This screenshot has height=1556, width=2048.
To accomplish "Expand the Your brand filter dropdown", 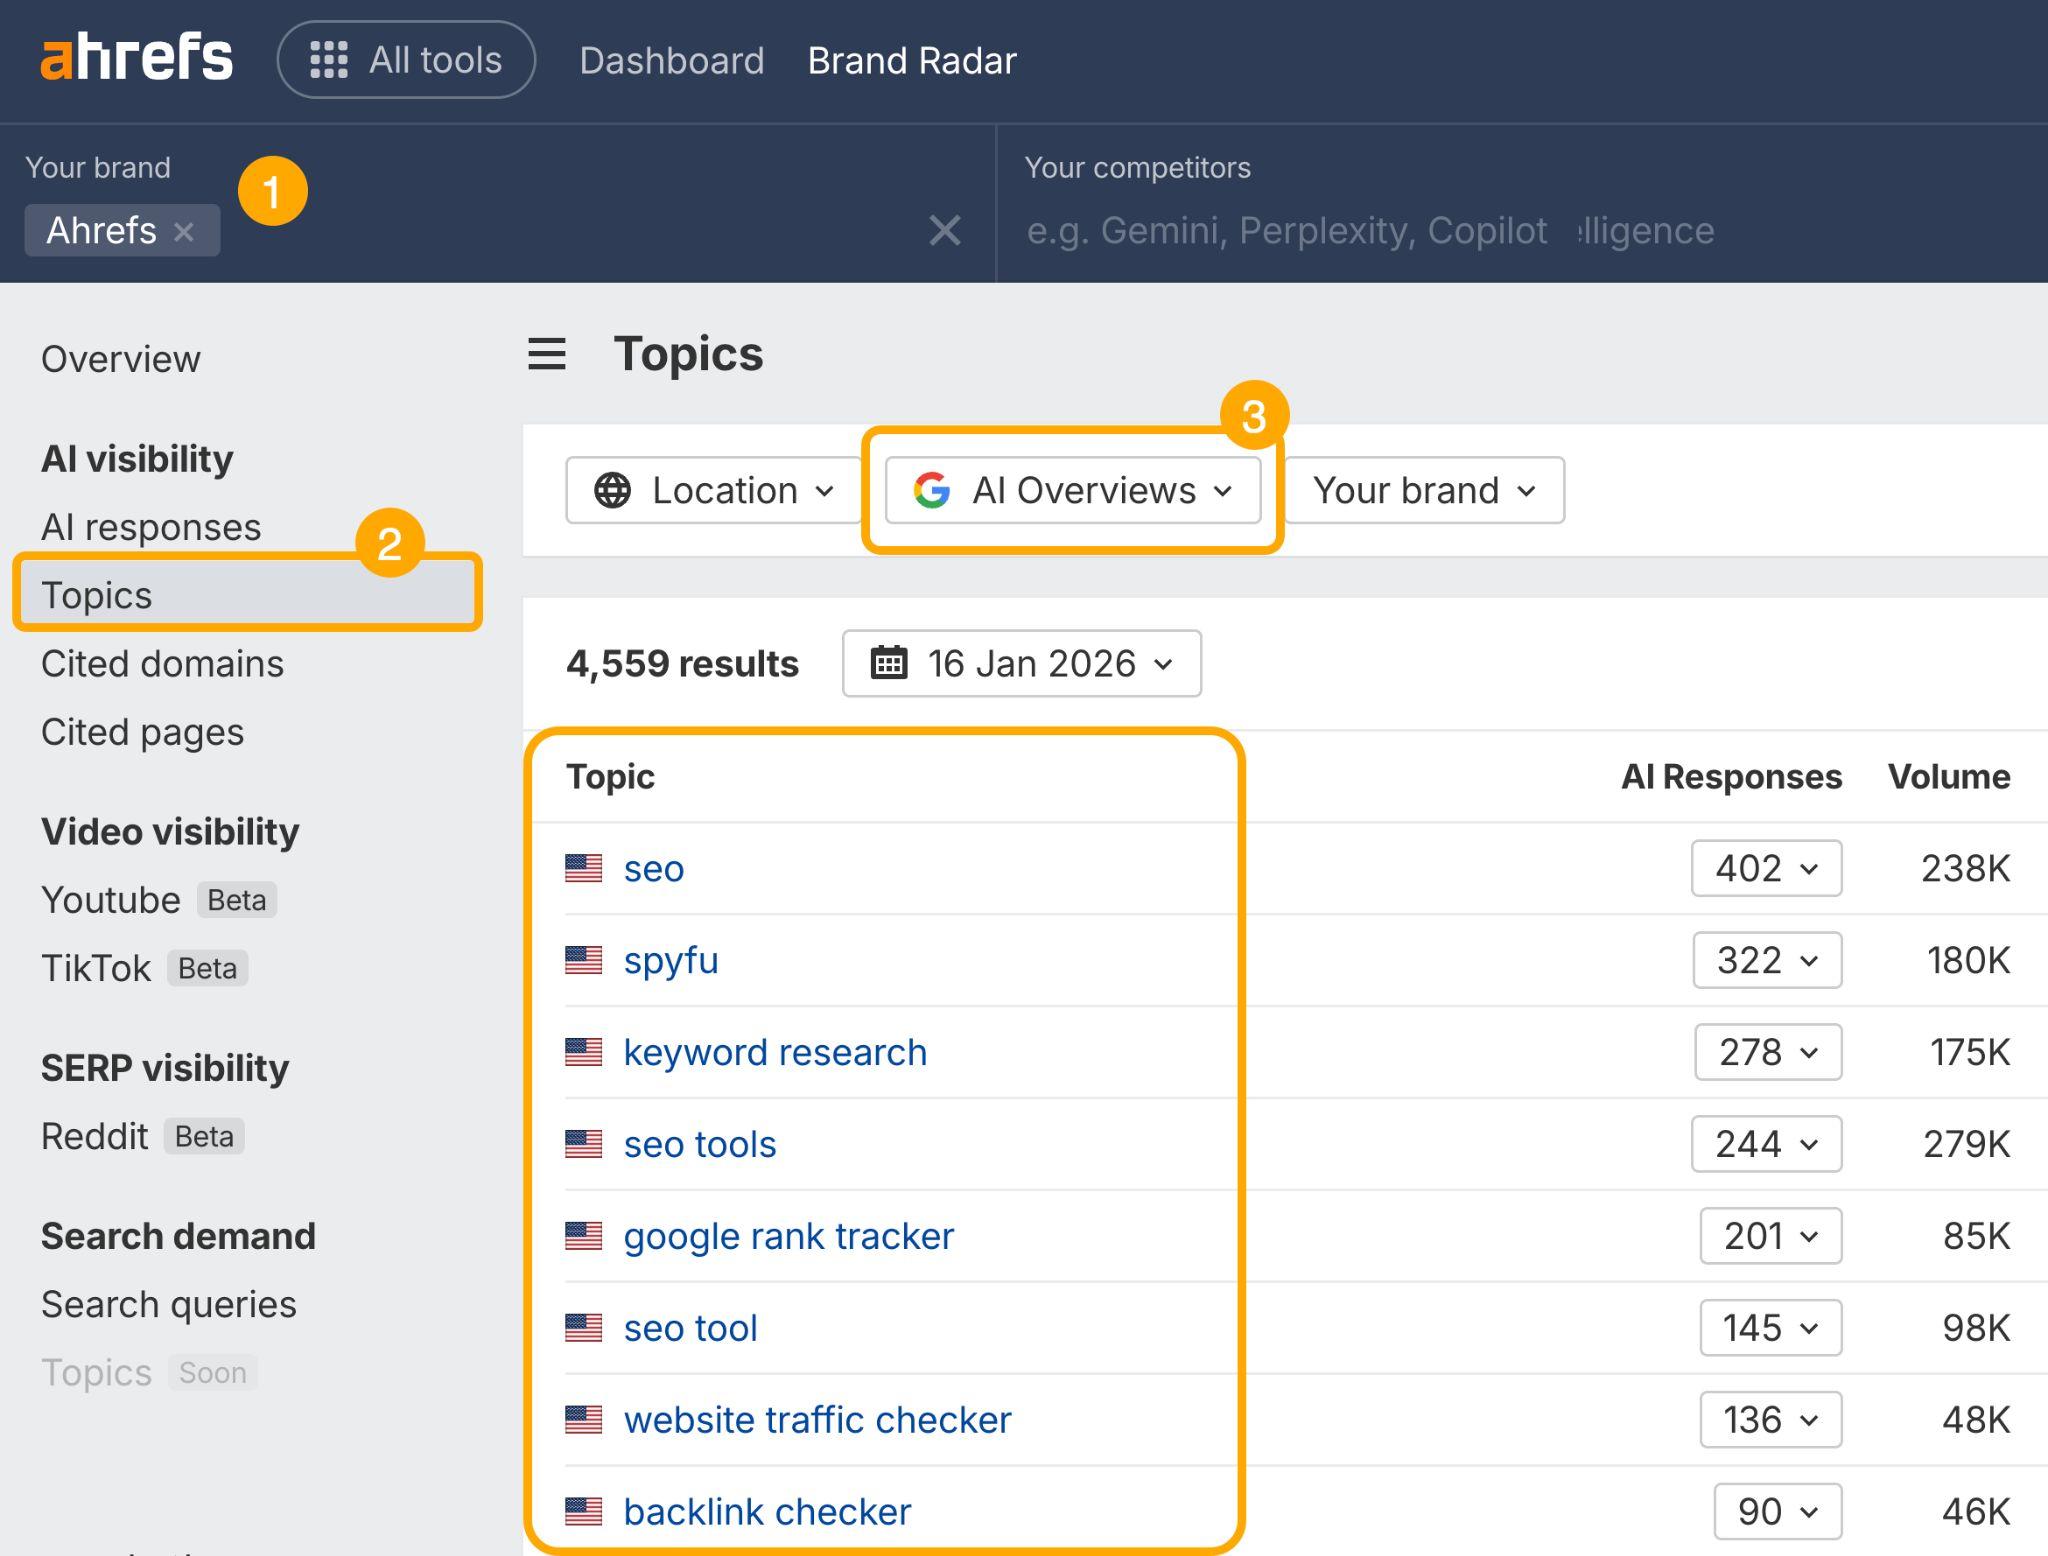I will pyautogui.click(x=1423, y=490).
